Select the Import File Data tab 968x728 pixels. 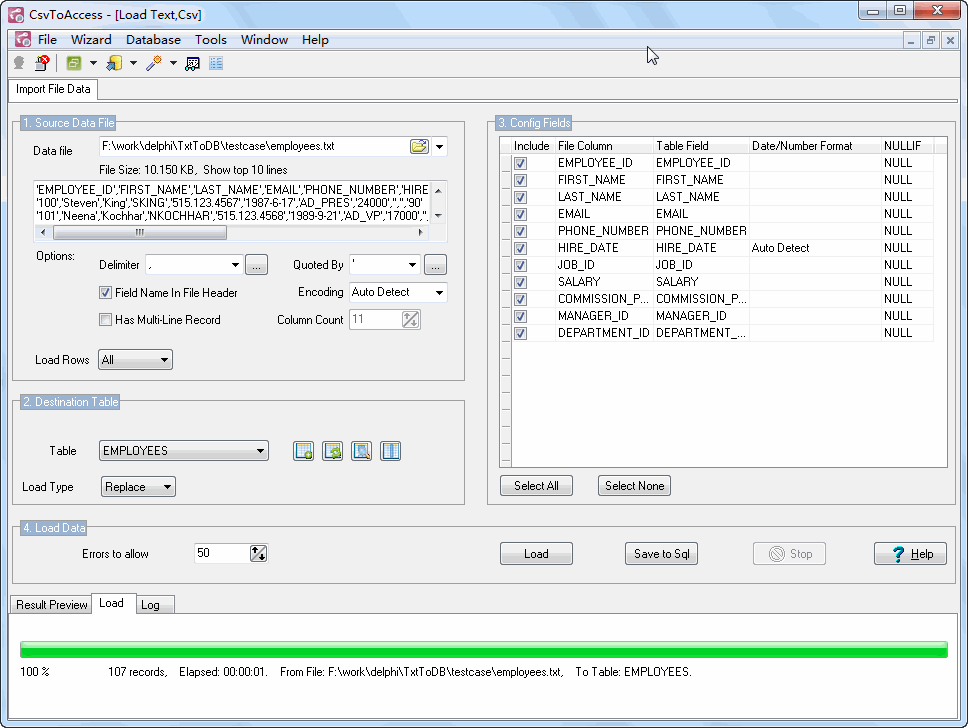tap(53, 89)
